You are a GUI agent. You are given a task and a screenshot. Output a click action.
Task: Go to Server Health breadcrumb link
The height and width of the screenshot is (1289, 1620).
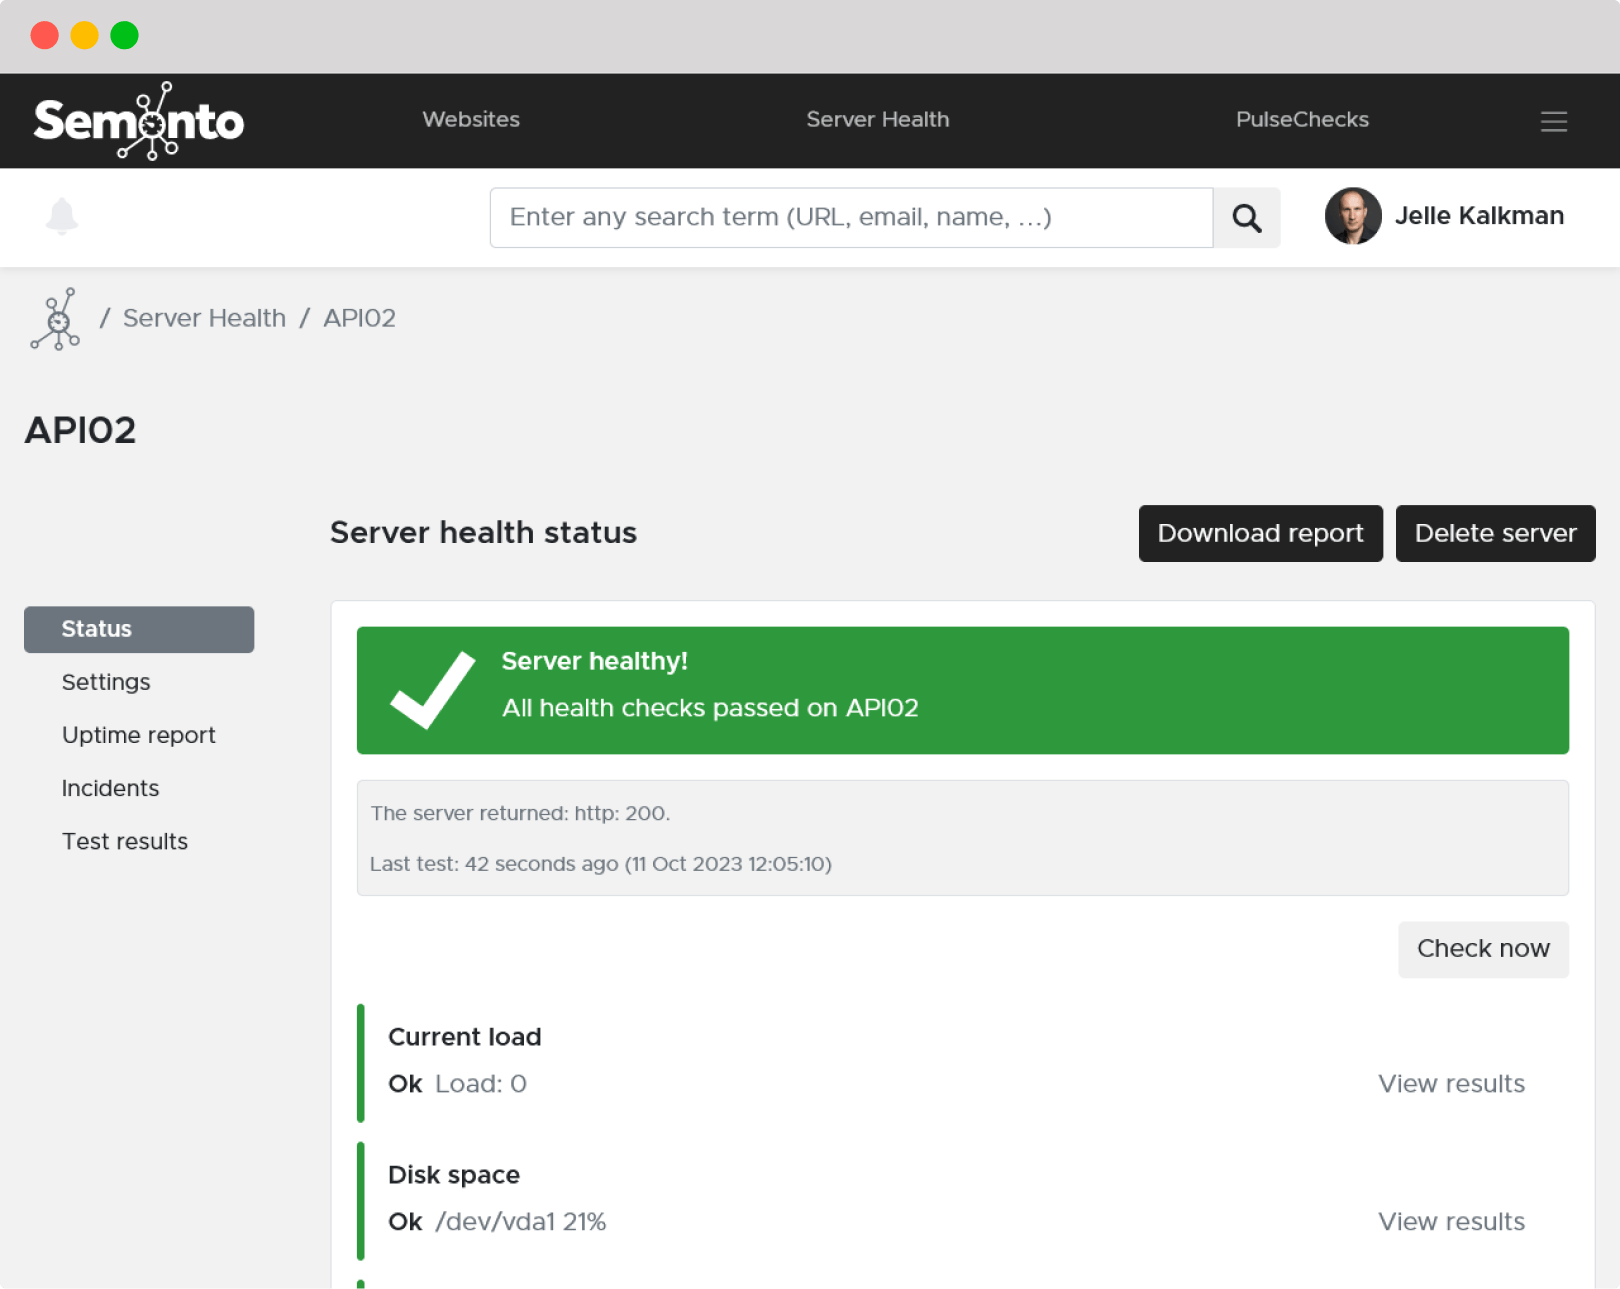[204, 318]
